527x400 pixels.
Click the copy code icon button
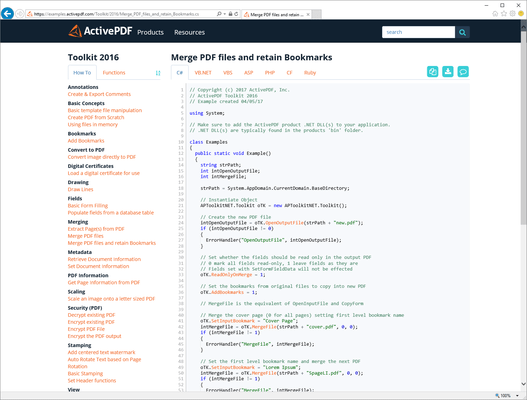pos(433,72)
